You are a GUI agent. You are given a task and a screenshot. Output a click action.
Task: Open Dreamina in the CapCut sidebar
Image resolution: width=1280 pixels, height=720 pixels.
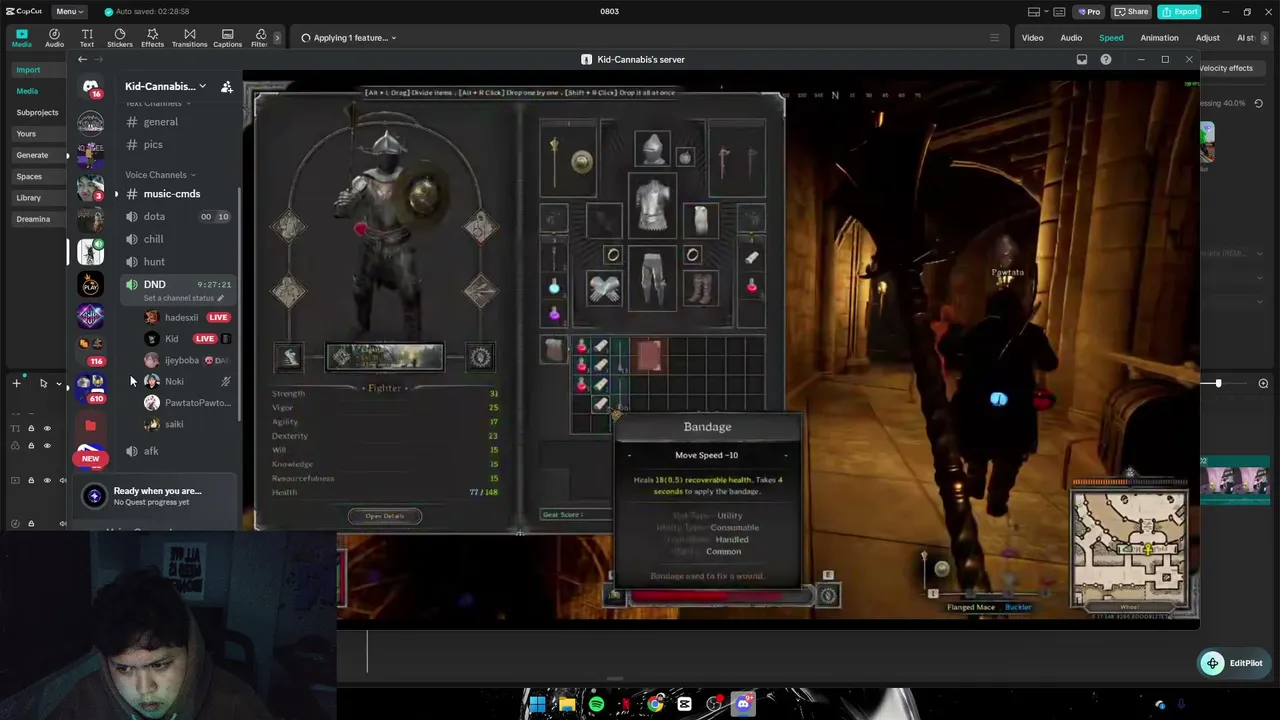click(33, 219)
